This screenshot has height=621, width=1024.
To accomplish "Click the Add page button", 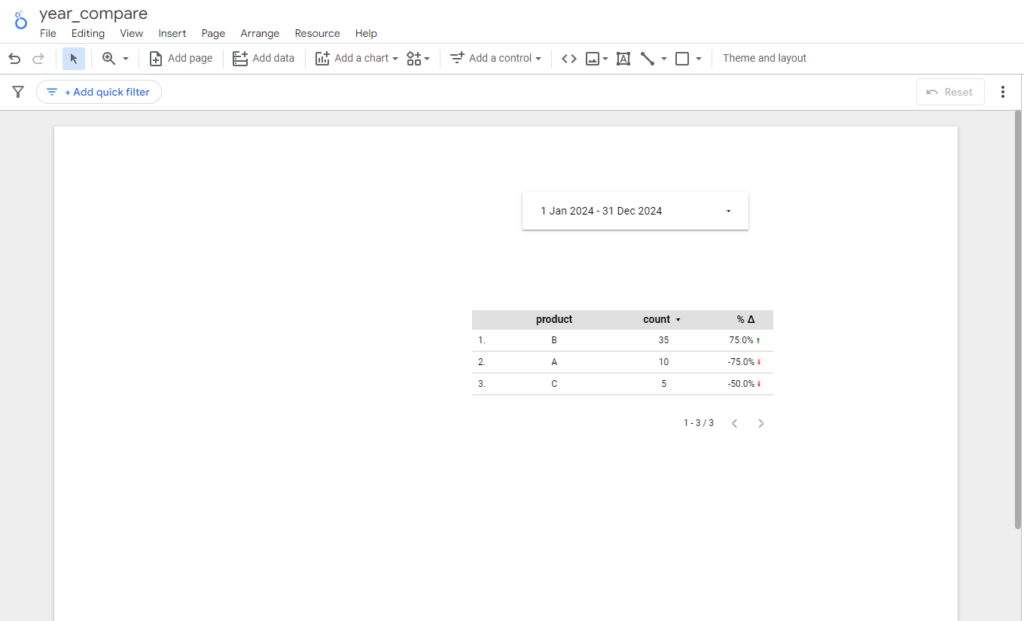I will [x=181, y=59].
